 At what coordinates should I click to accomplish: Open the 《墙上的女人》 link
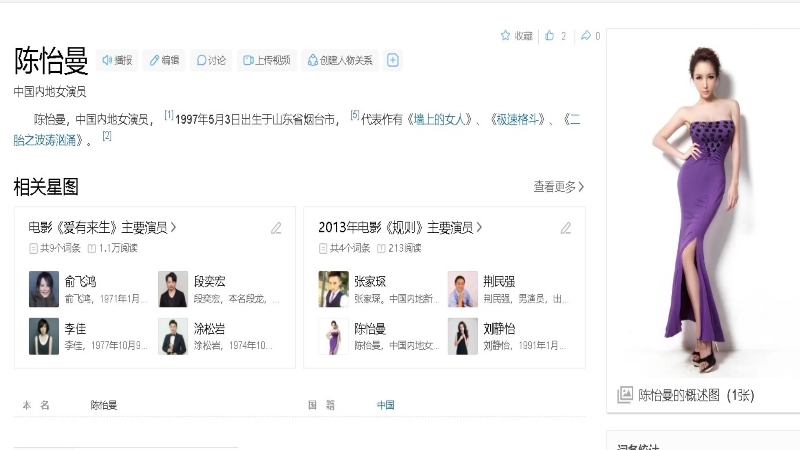click(x=444, y=119)
